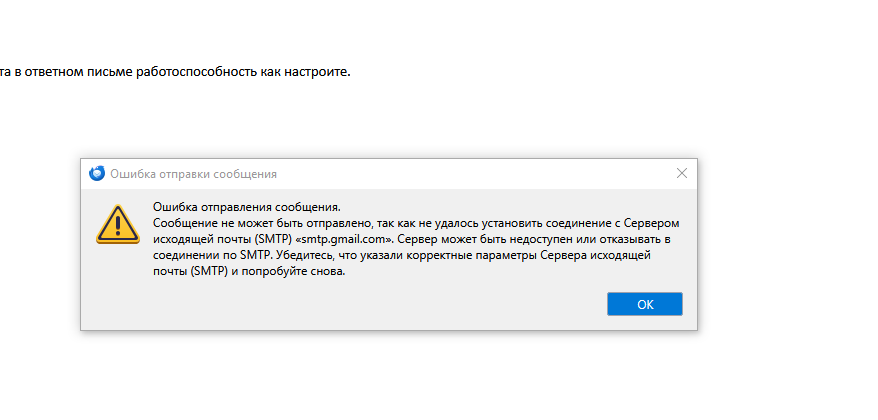Click the yellow warning triangle icon
Image resolution: width=878 pixels, height=420 pixels.
coord(117,223)
